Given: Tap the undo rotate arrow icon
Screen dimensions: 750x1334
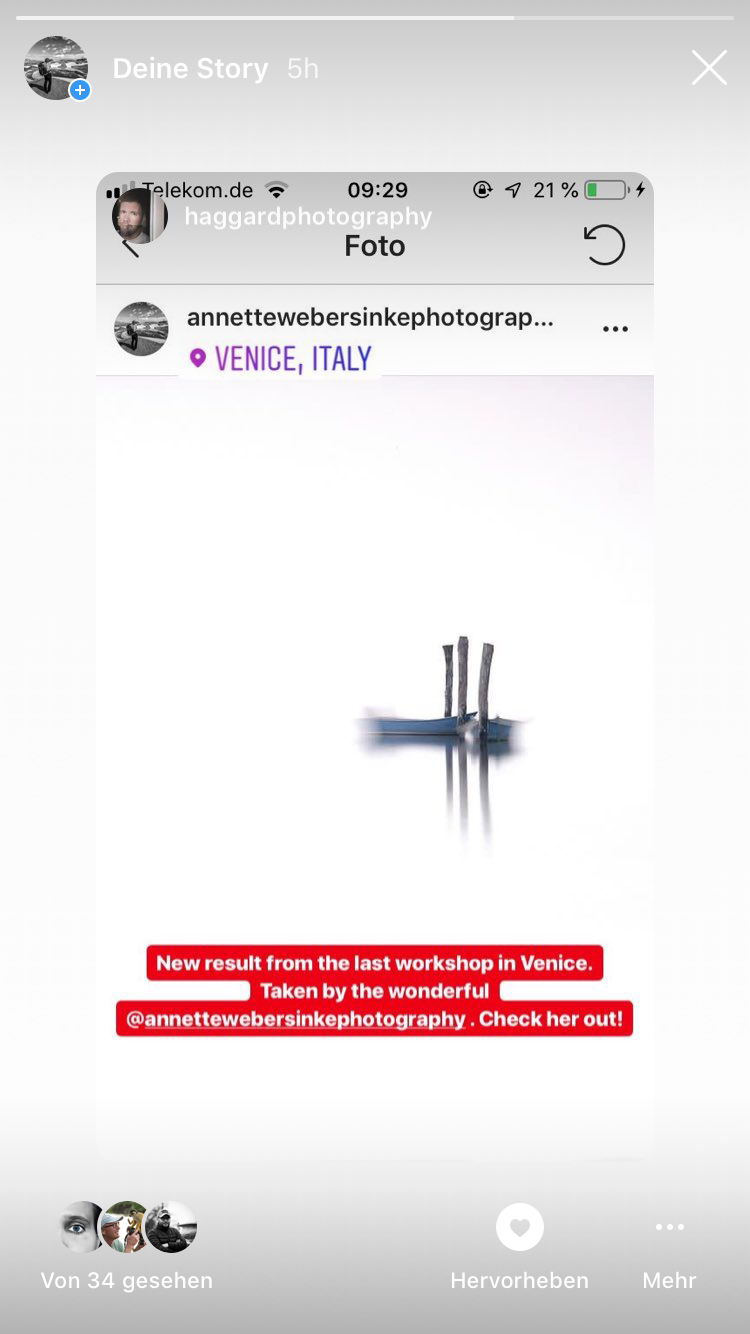Looking at the screenshot, I should coord(604,245).
